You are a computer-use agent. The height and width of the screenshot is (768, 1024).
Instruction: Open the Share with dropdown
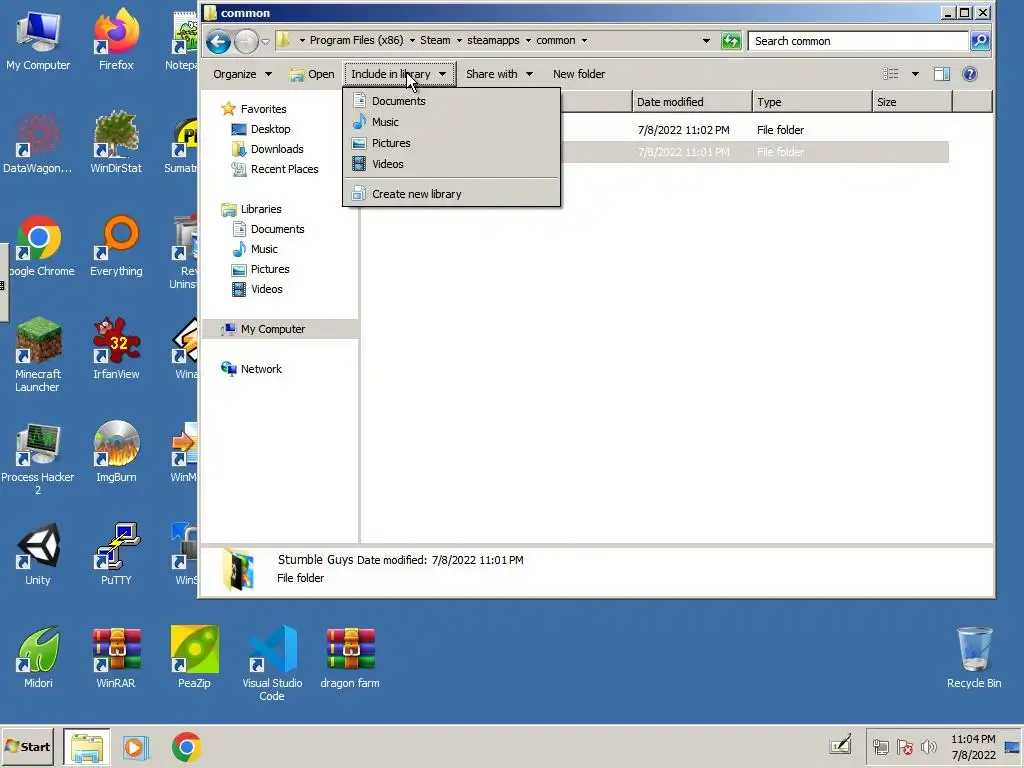click(x=499, y=74)
